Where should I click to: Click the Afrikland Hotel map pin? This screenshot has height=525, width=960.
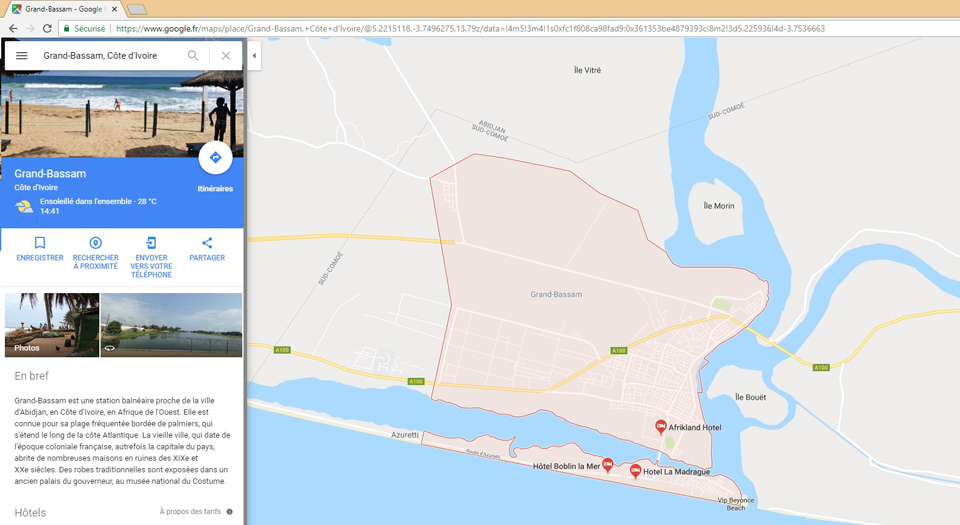661,426
